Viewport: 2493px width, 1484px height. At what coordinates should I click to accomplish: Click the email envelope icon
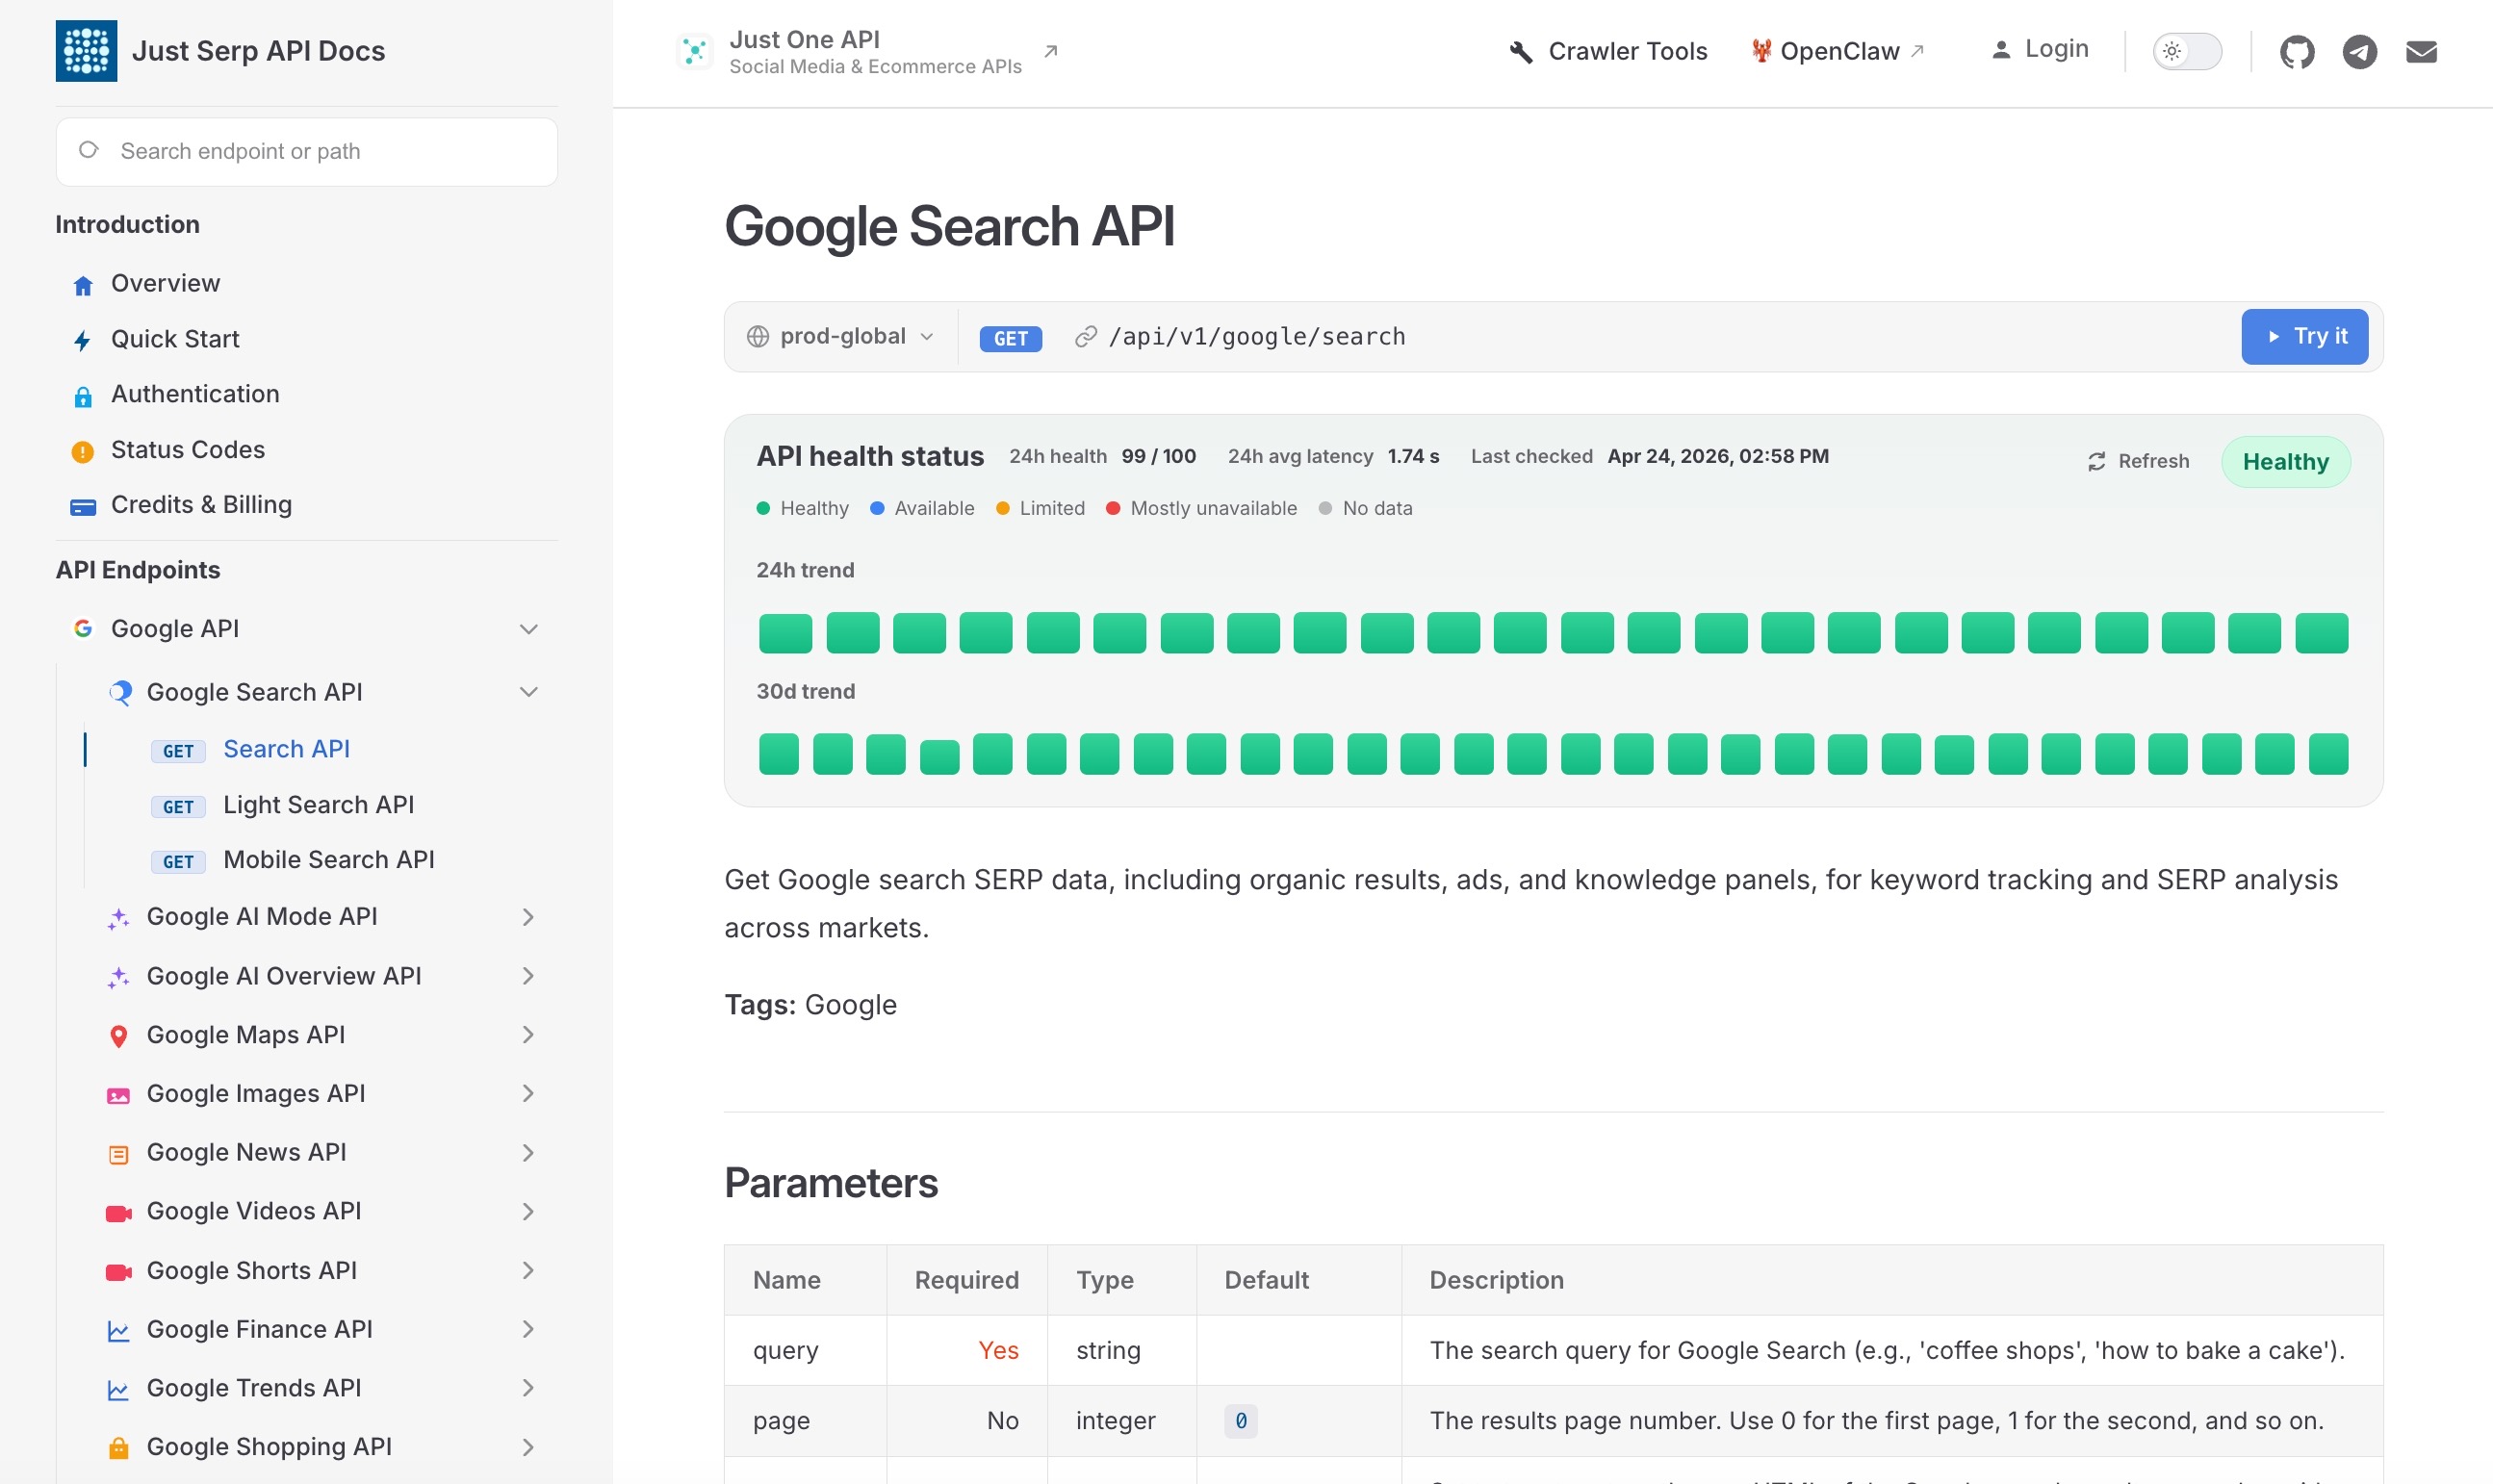[2421, 52]
